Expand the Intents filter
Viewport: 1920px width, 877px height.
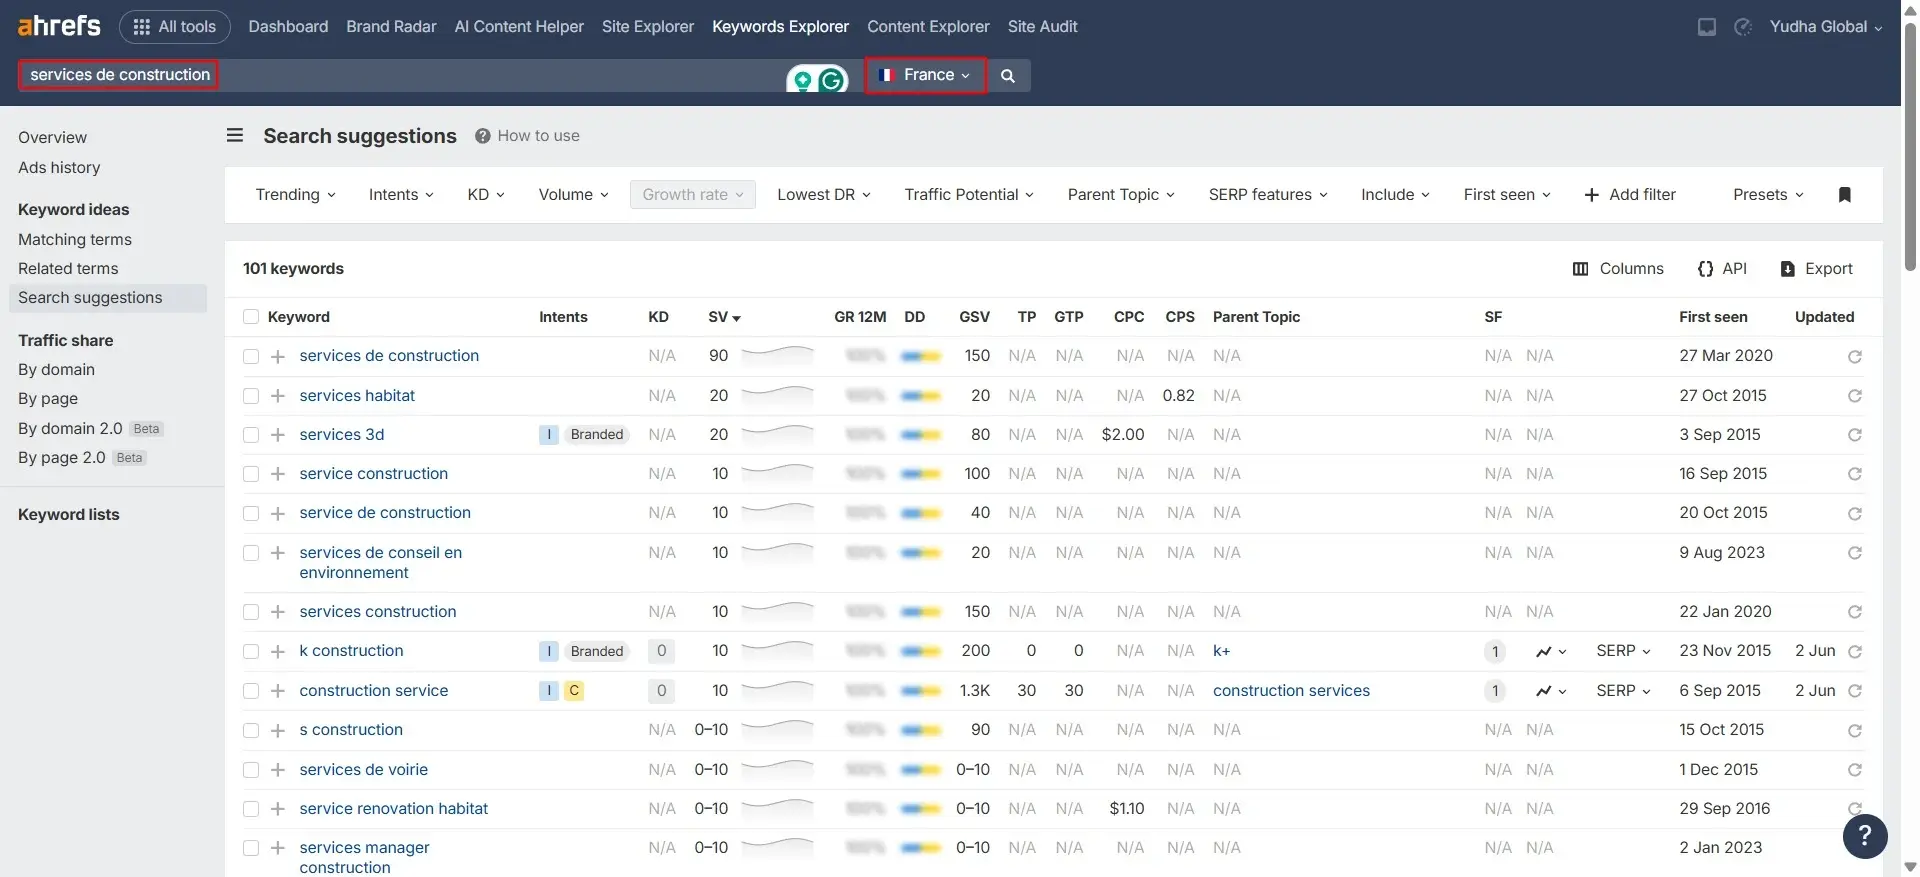(401, 195)
